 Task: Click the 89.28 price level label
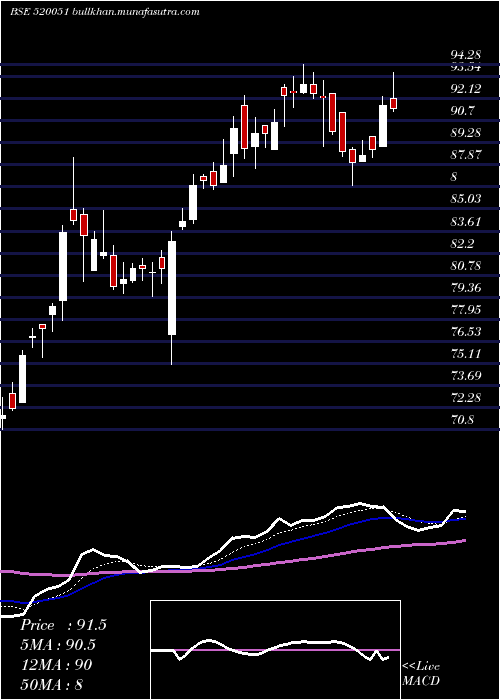(x=466, y=133)
